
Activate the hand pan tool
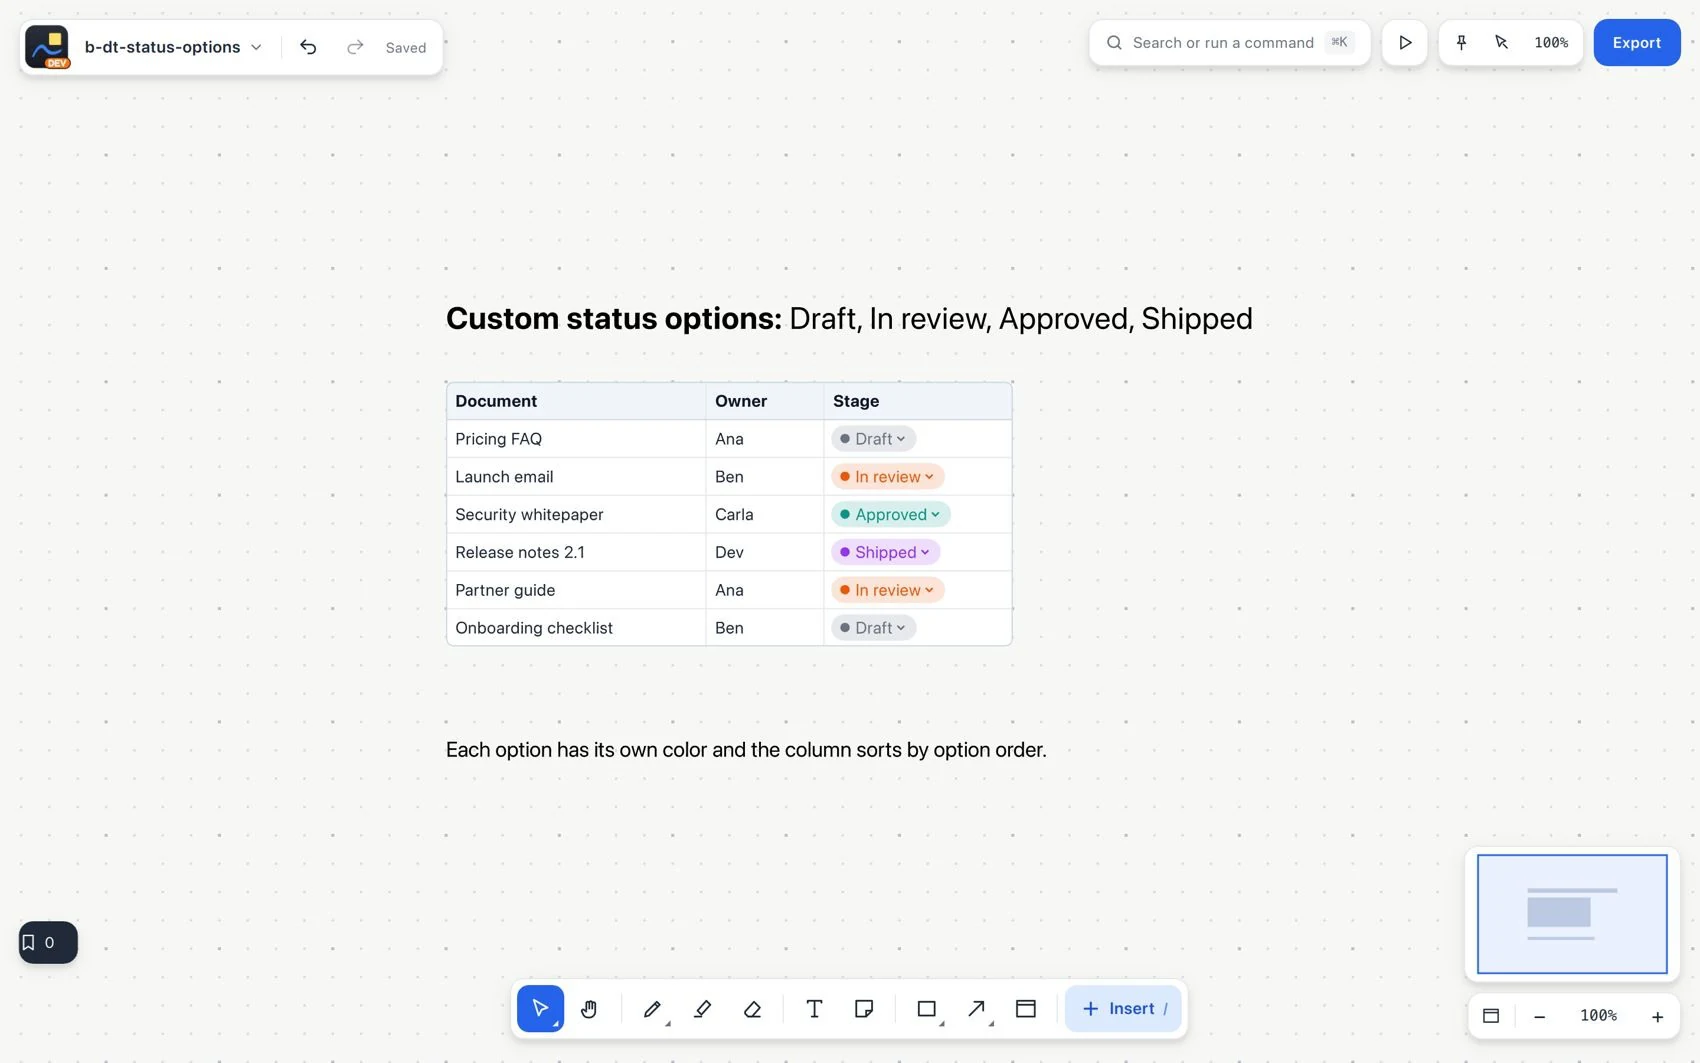click(589, 1008)
